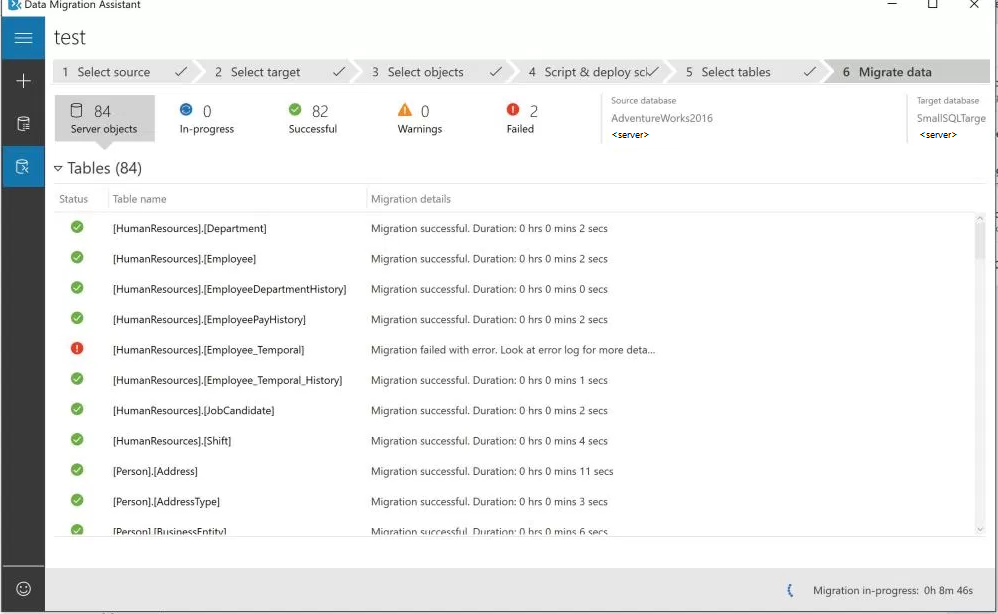Viewport: 998px width, 614px height.
Task: Click the green status icon for EmployeePayHistory row
Action: click(77, 318)
